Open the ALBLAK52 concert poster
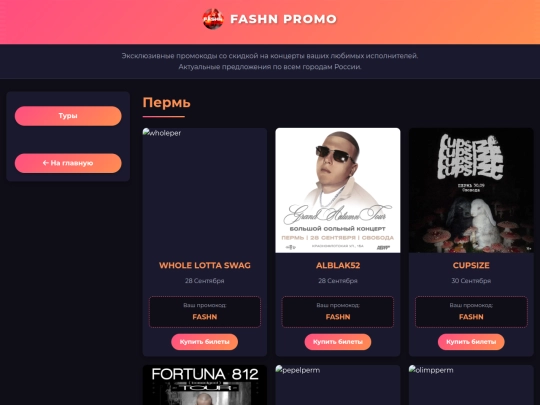Image resolution: width=540 pixels, height=405 pixels. pos(338,190)
